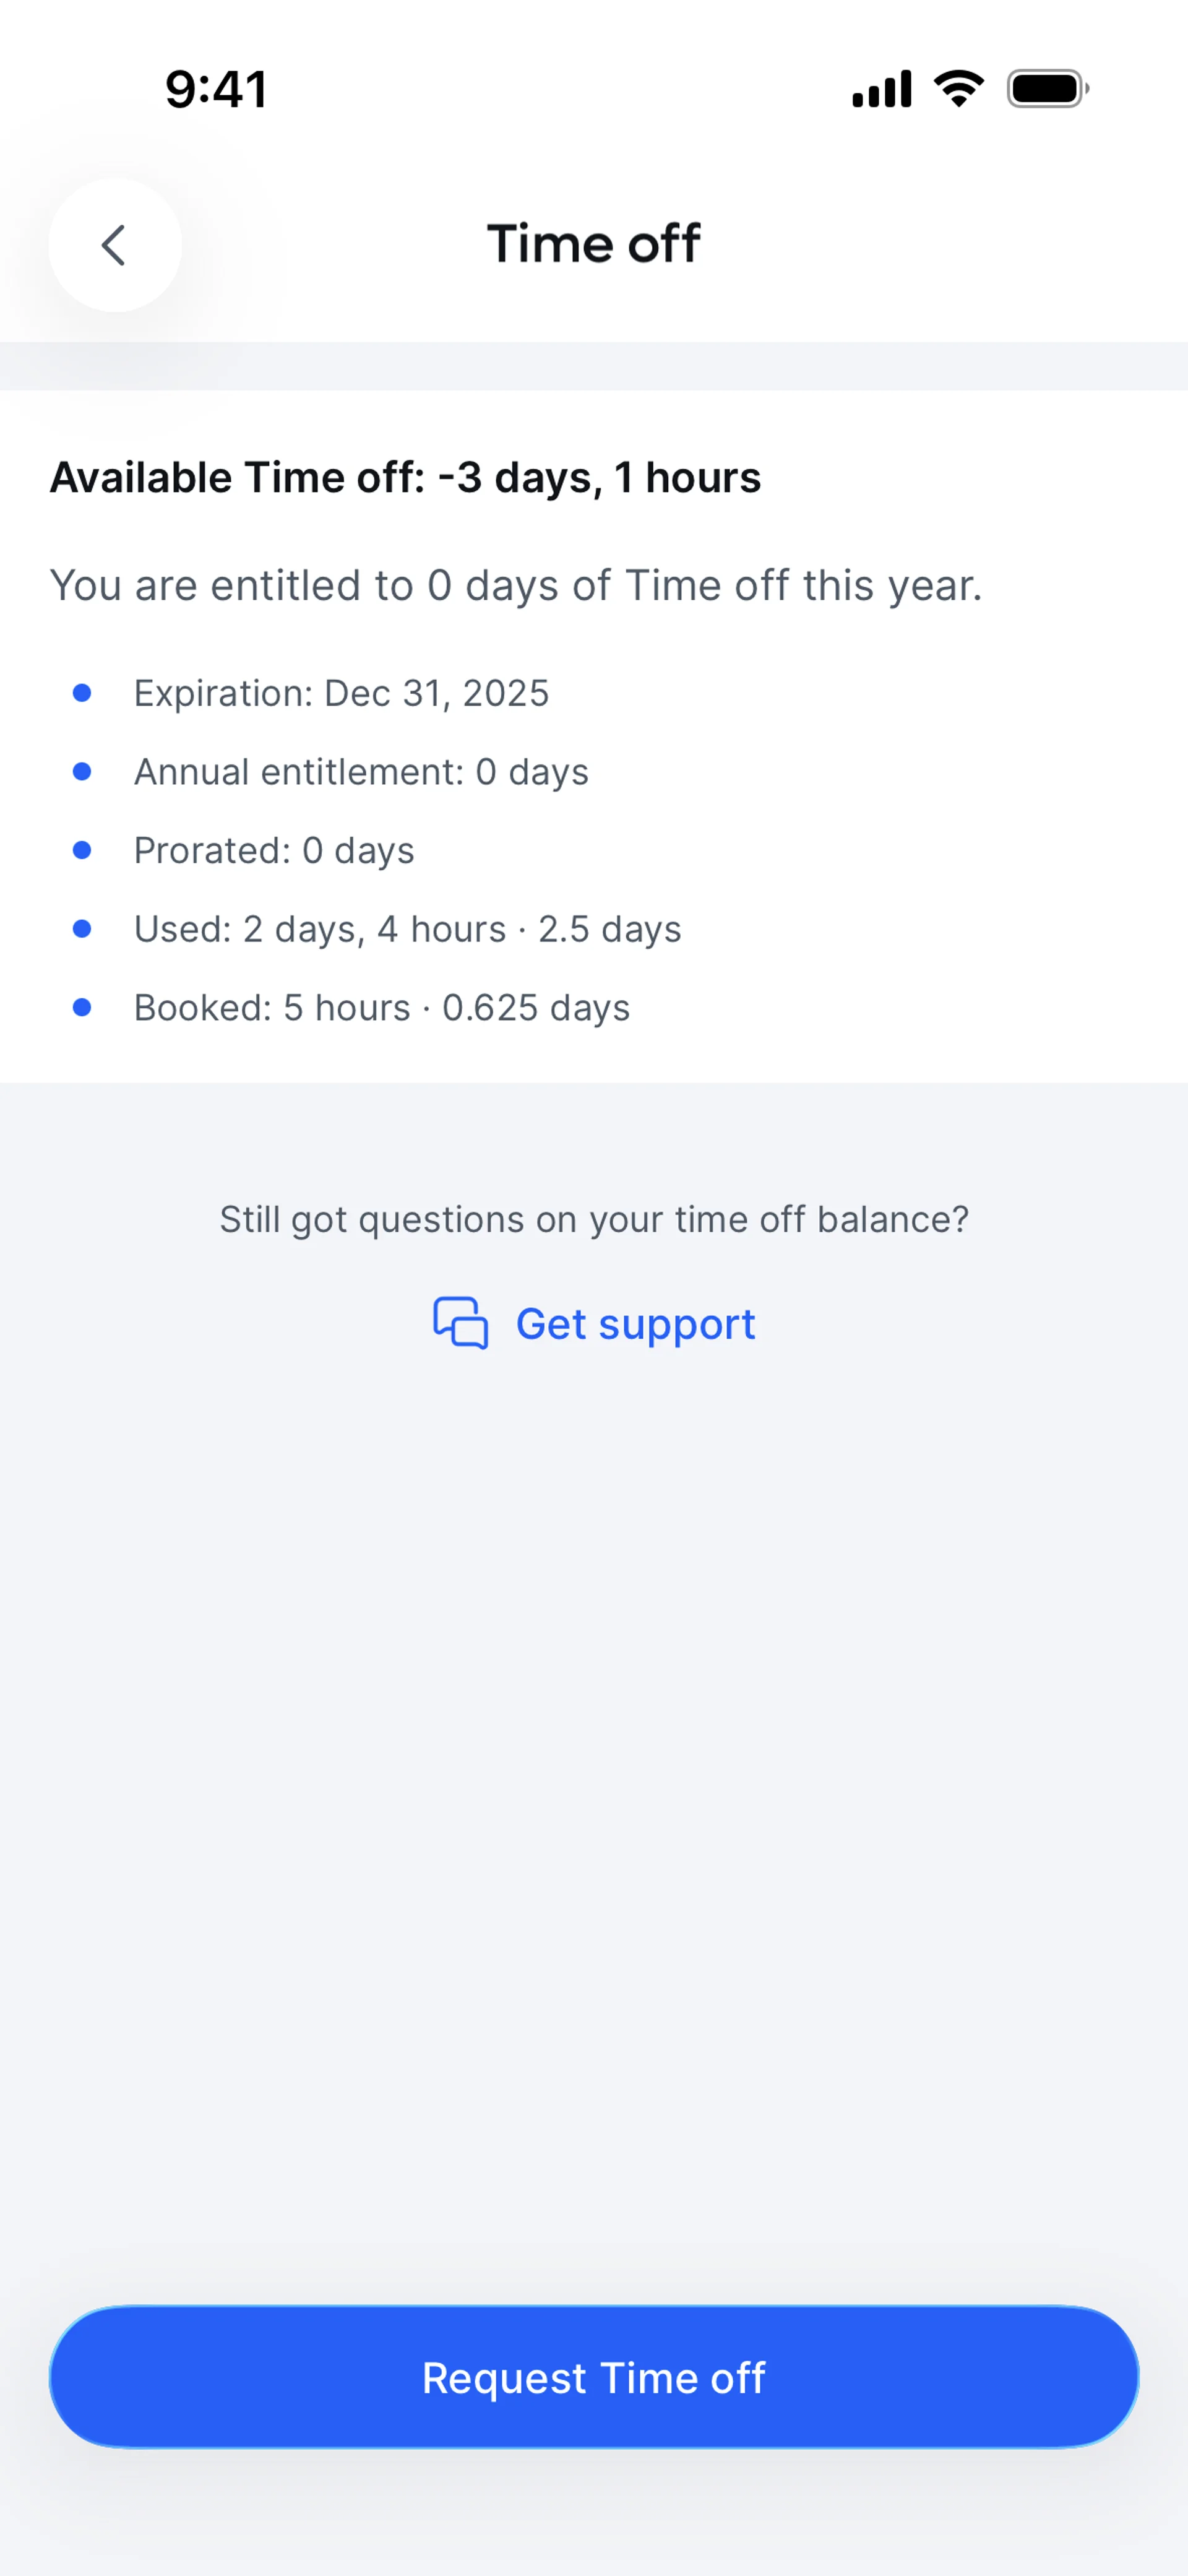Tap the "Still got questions" prompt text
The image size is (1188, 2576).
594,1219
